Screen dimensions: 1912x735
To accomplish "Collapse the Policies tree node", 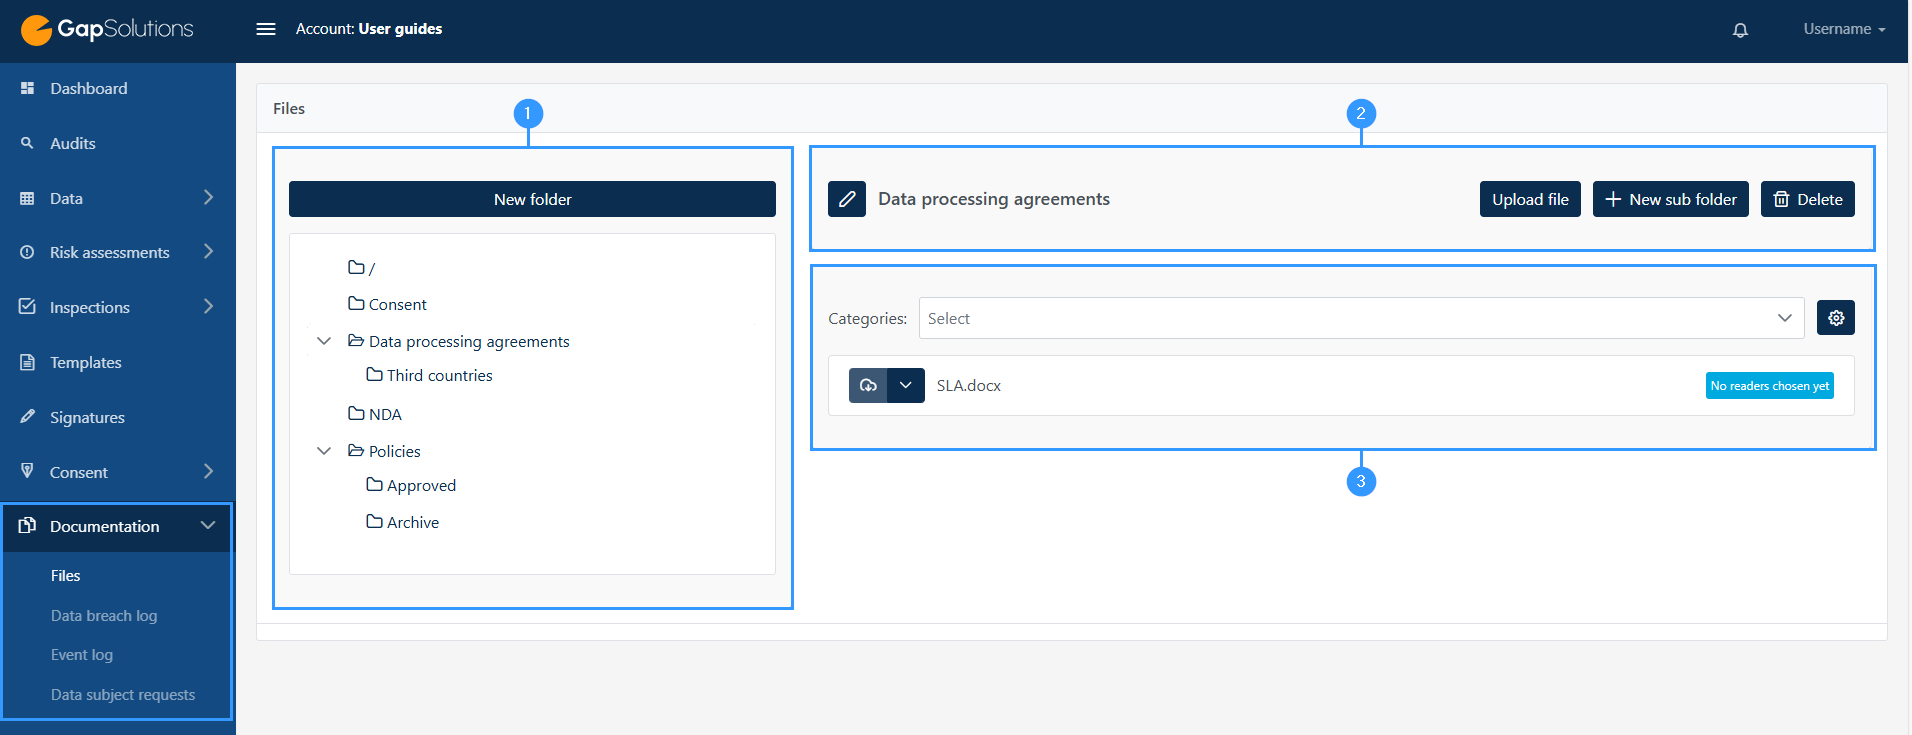I will (x=324, y=451).
